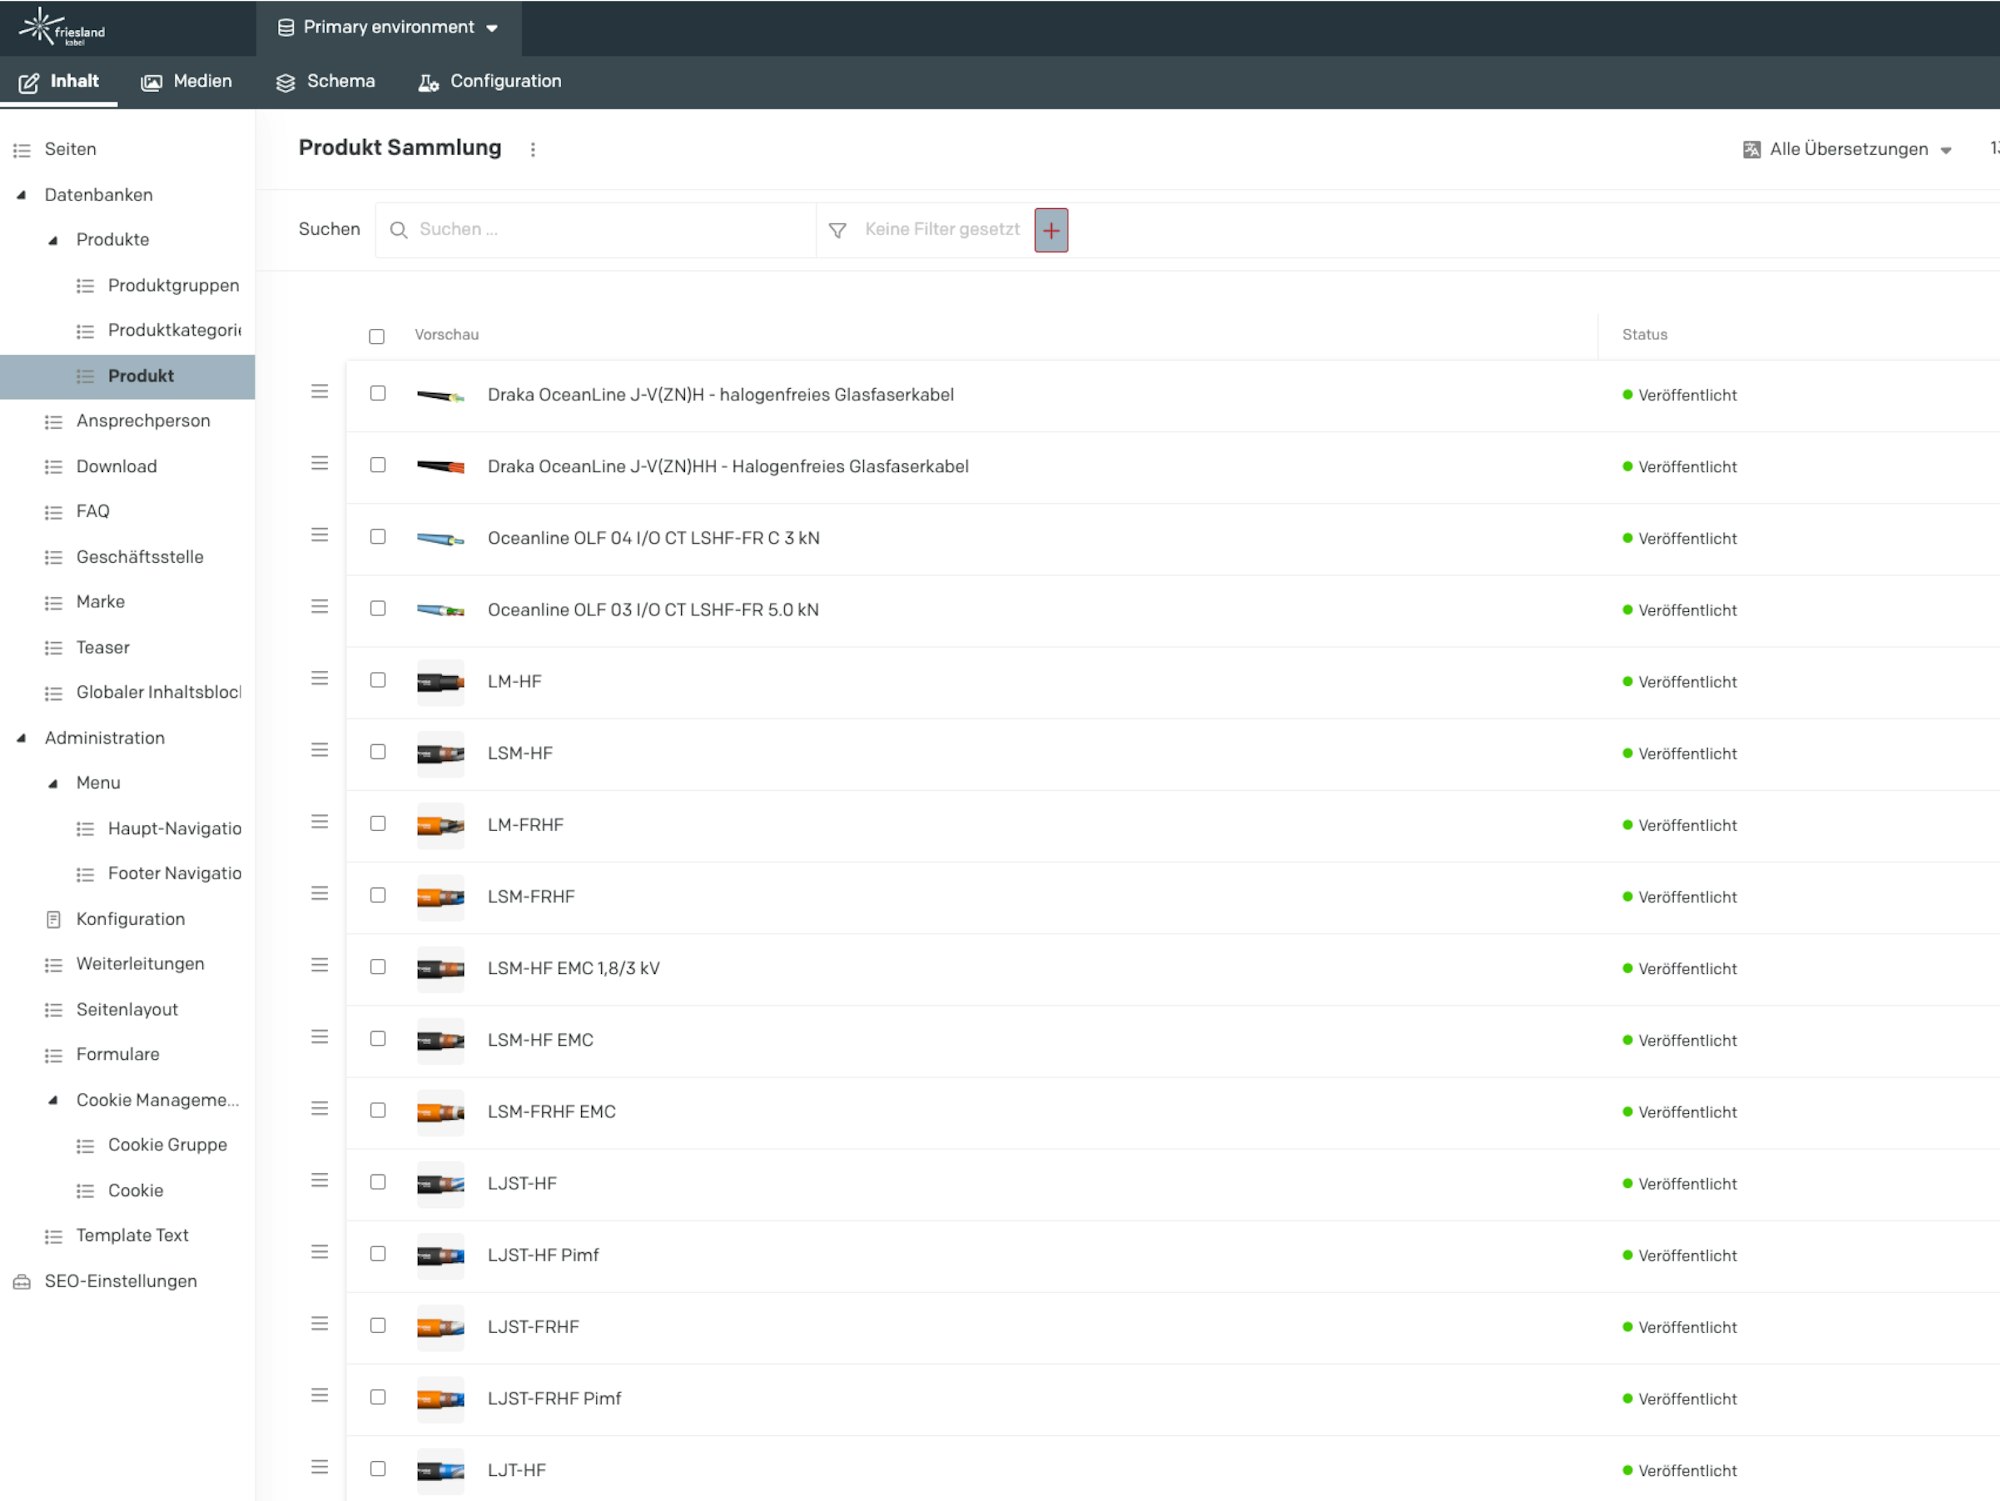2000x1501 pixels.
Task: Click the drag handle for the LM-HF row
Action: [320, 679]
